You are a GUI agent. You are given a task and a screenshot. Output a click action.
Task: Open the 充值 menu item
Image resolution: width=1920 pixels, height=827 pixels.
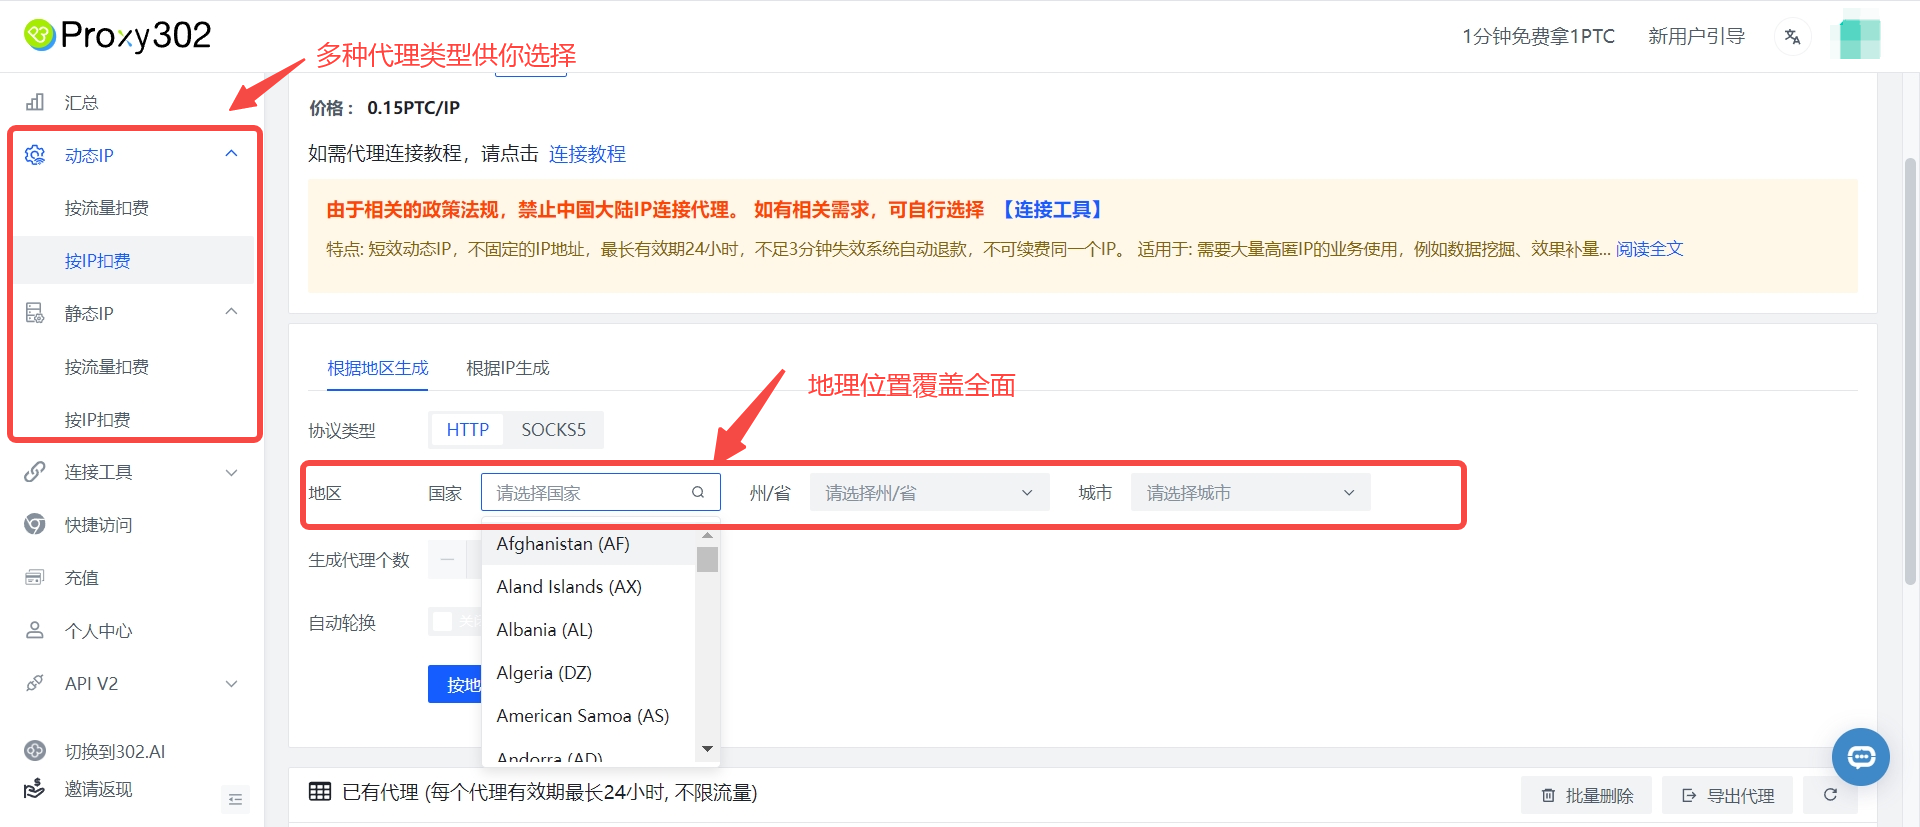click(82, 577)
